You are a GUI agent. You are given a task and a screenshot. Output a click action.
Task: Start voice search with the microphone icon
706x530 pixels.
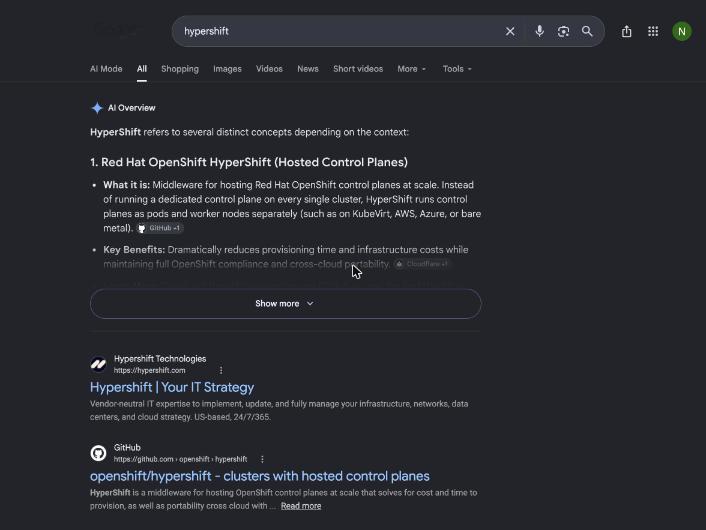(x=539, y=31)
